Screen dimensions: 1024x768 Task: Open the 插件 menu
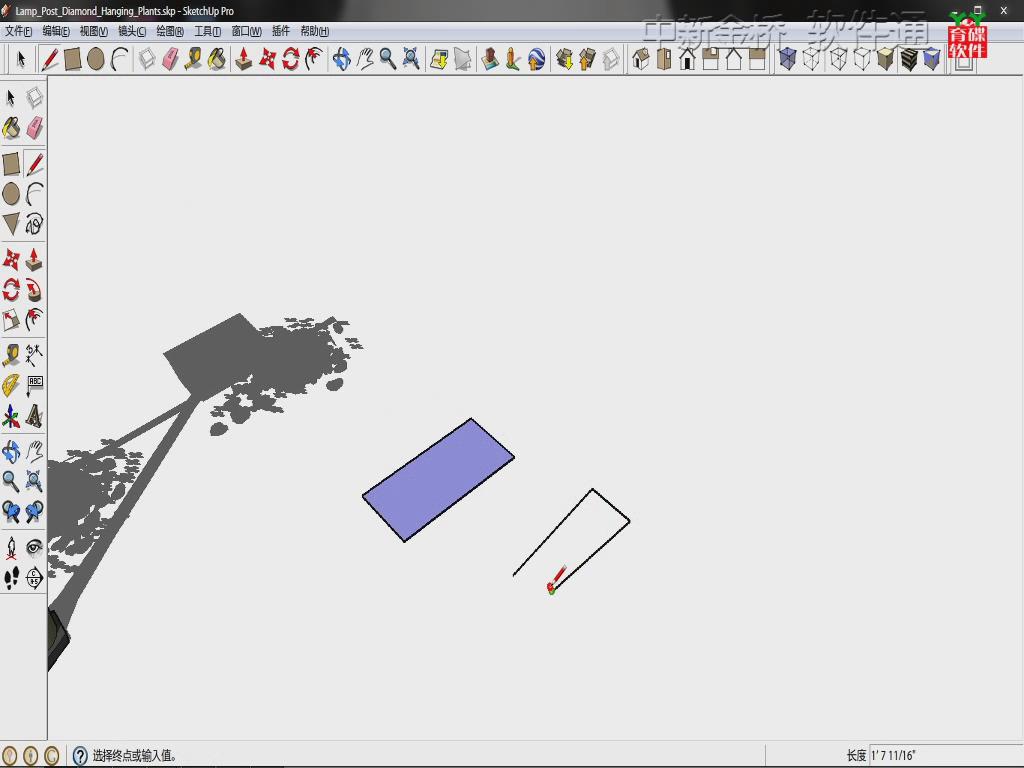[x=281, y=31]
